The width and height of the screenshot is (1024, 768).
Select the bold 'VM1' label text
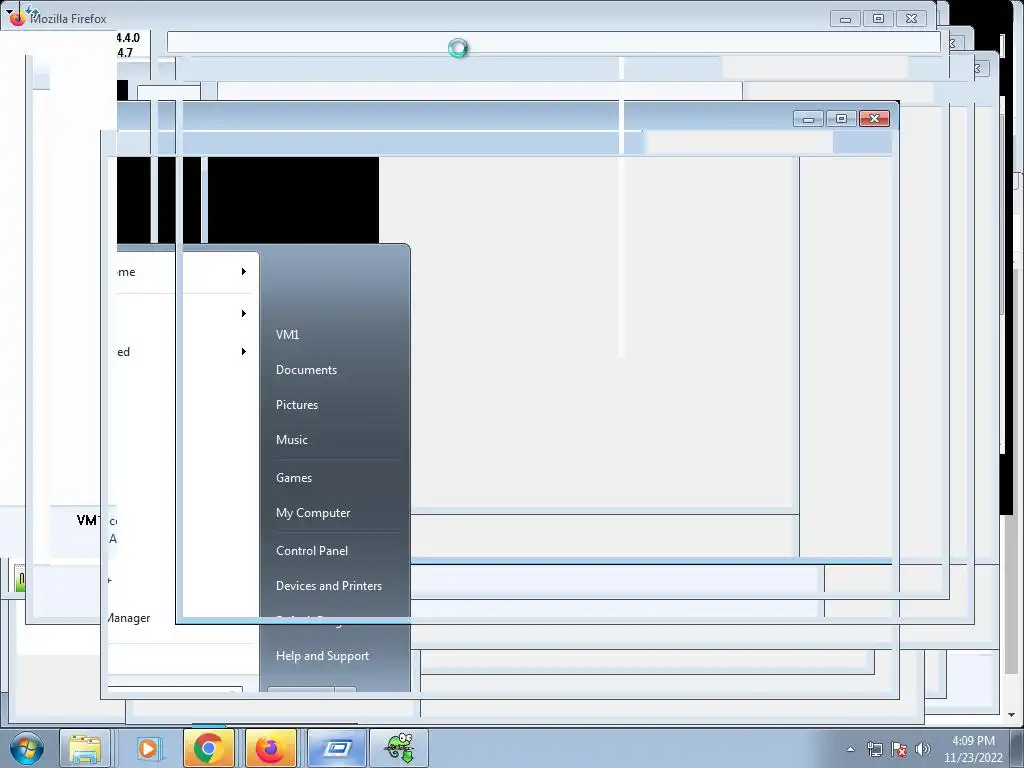[x=89, y=520]
